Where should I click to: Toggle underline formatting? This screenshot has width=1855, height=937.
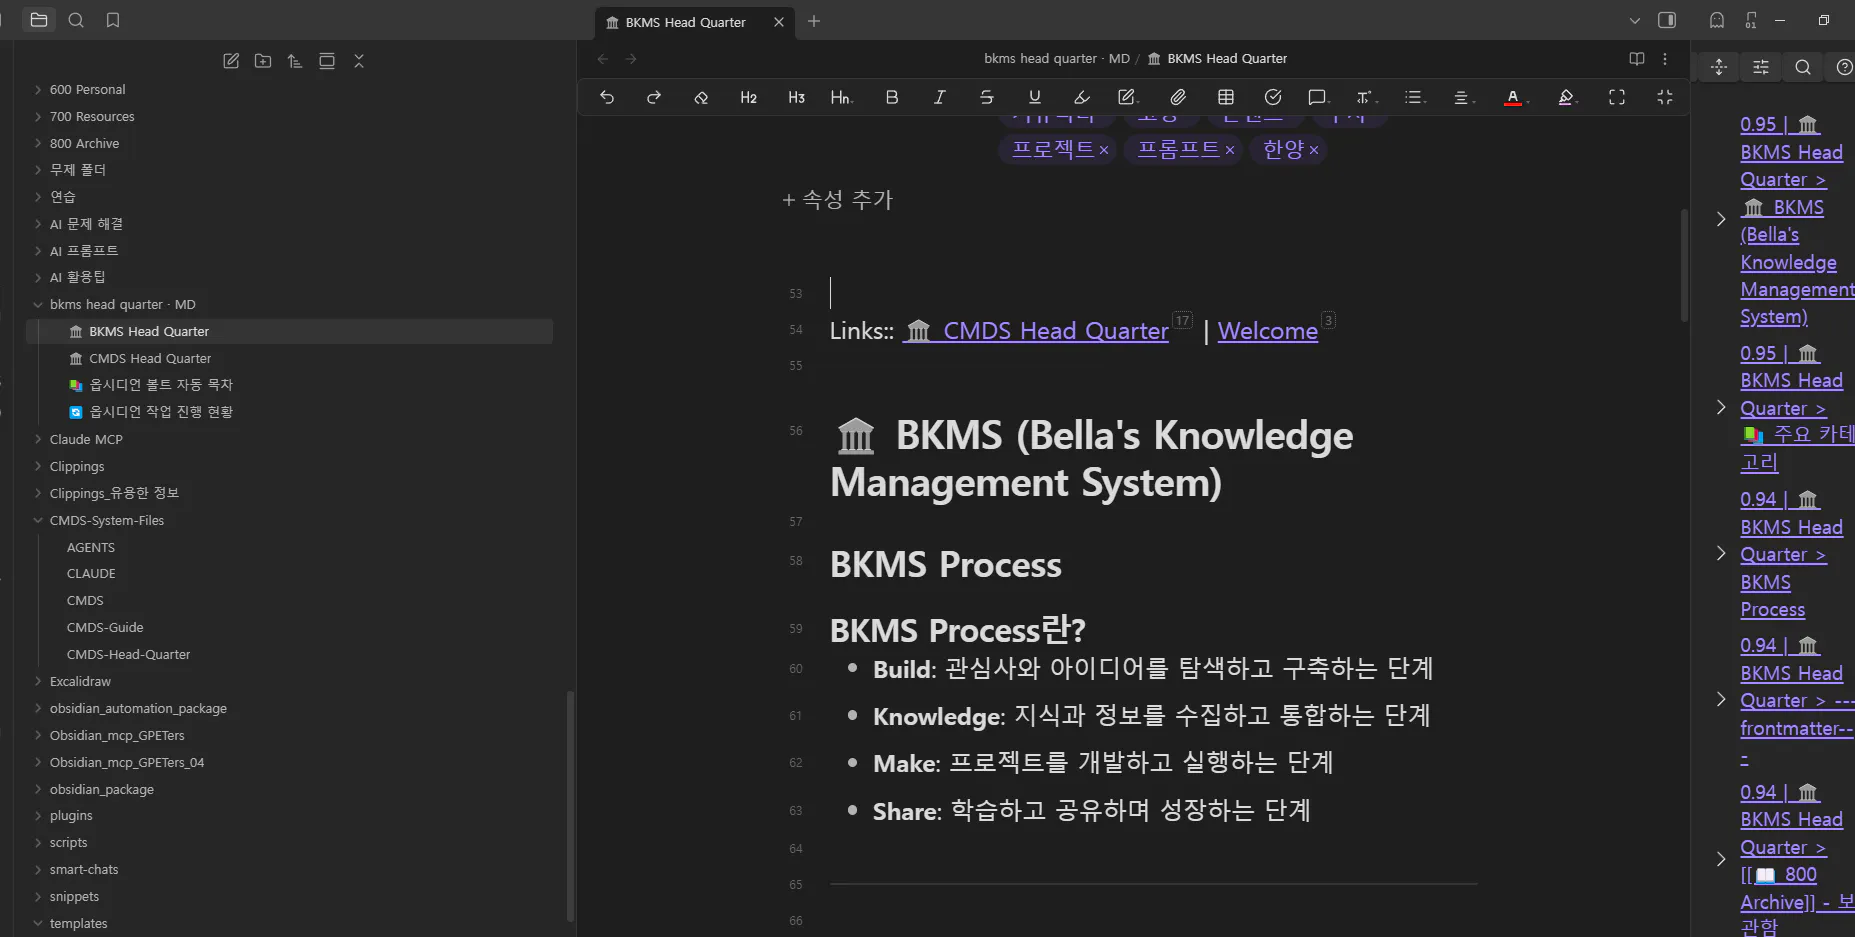coord(1034,97)
